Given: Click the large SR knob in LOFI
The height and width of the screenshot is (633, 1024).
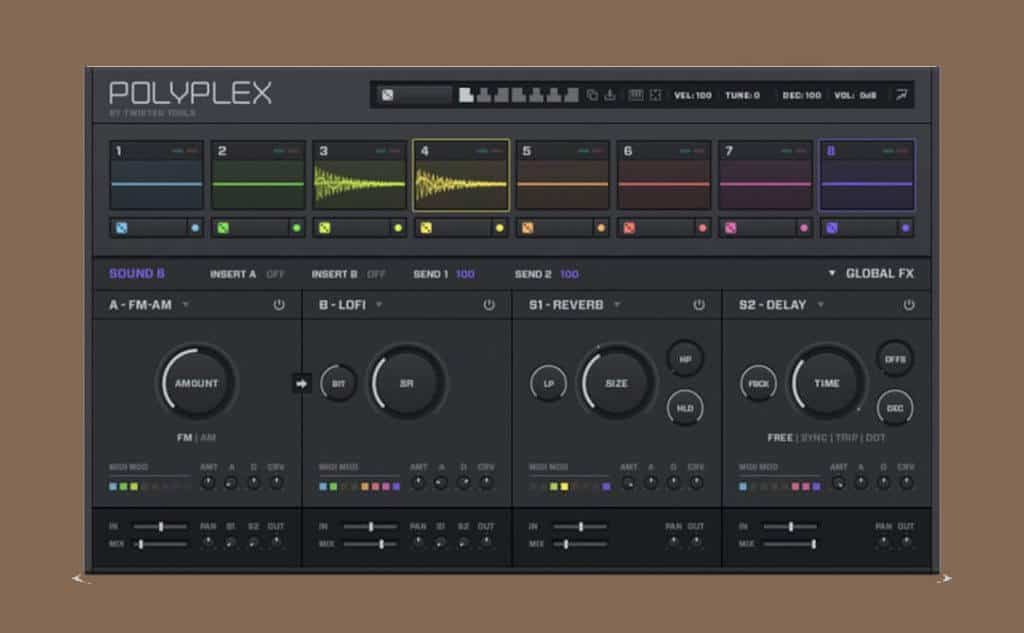Looking at the screenshot, I should coord(406,383).
